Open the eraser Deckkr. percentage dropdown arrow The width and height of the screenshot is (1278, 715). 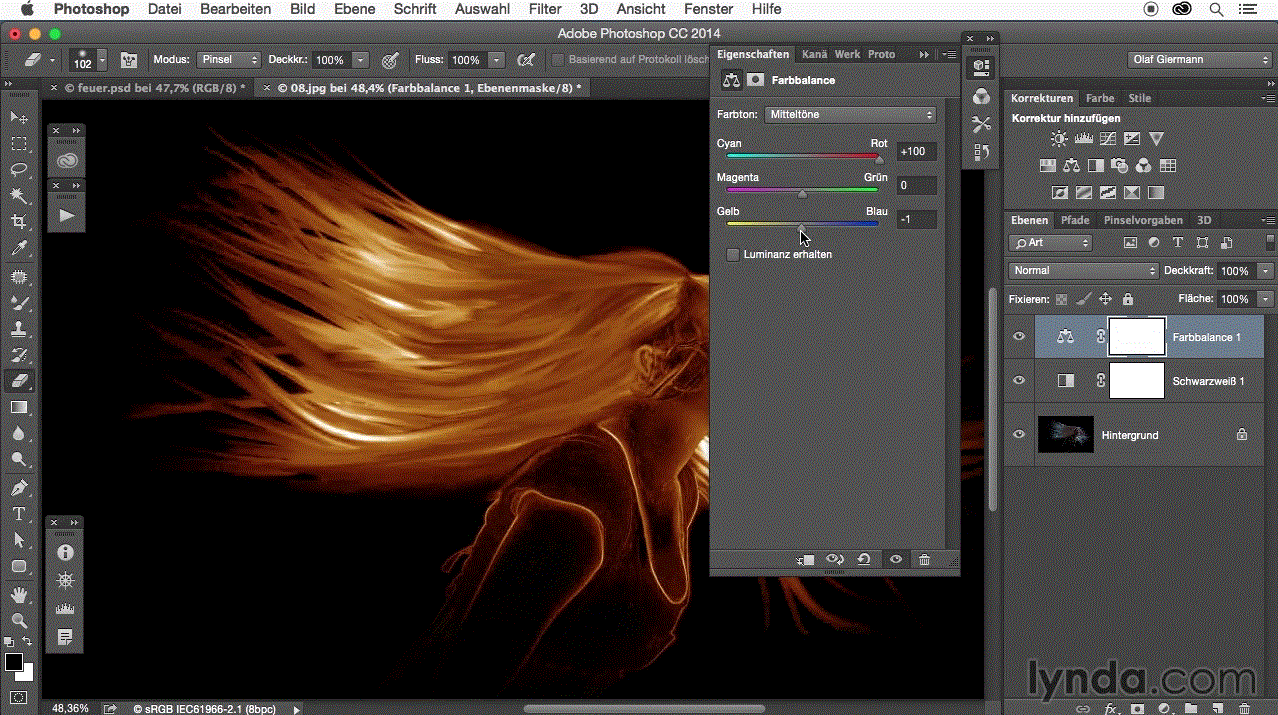361,60
